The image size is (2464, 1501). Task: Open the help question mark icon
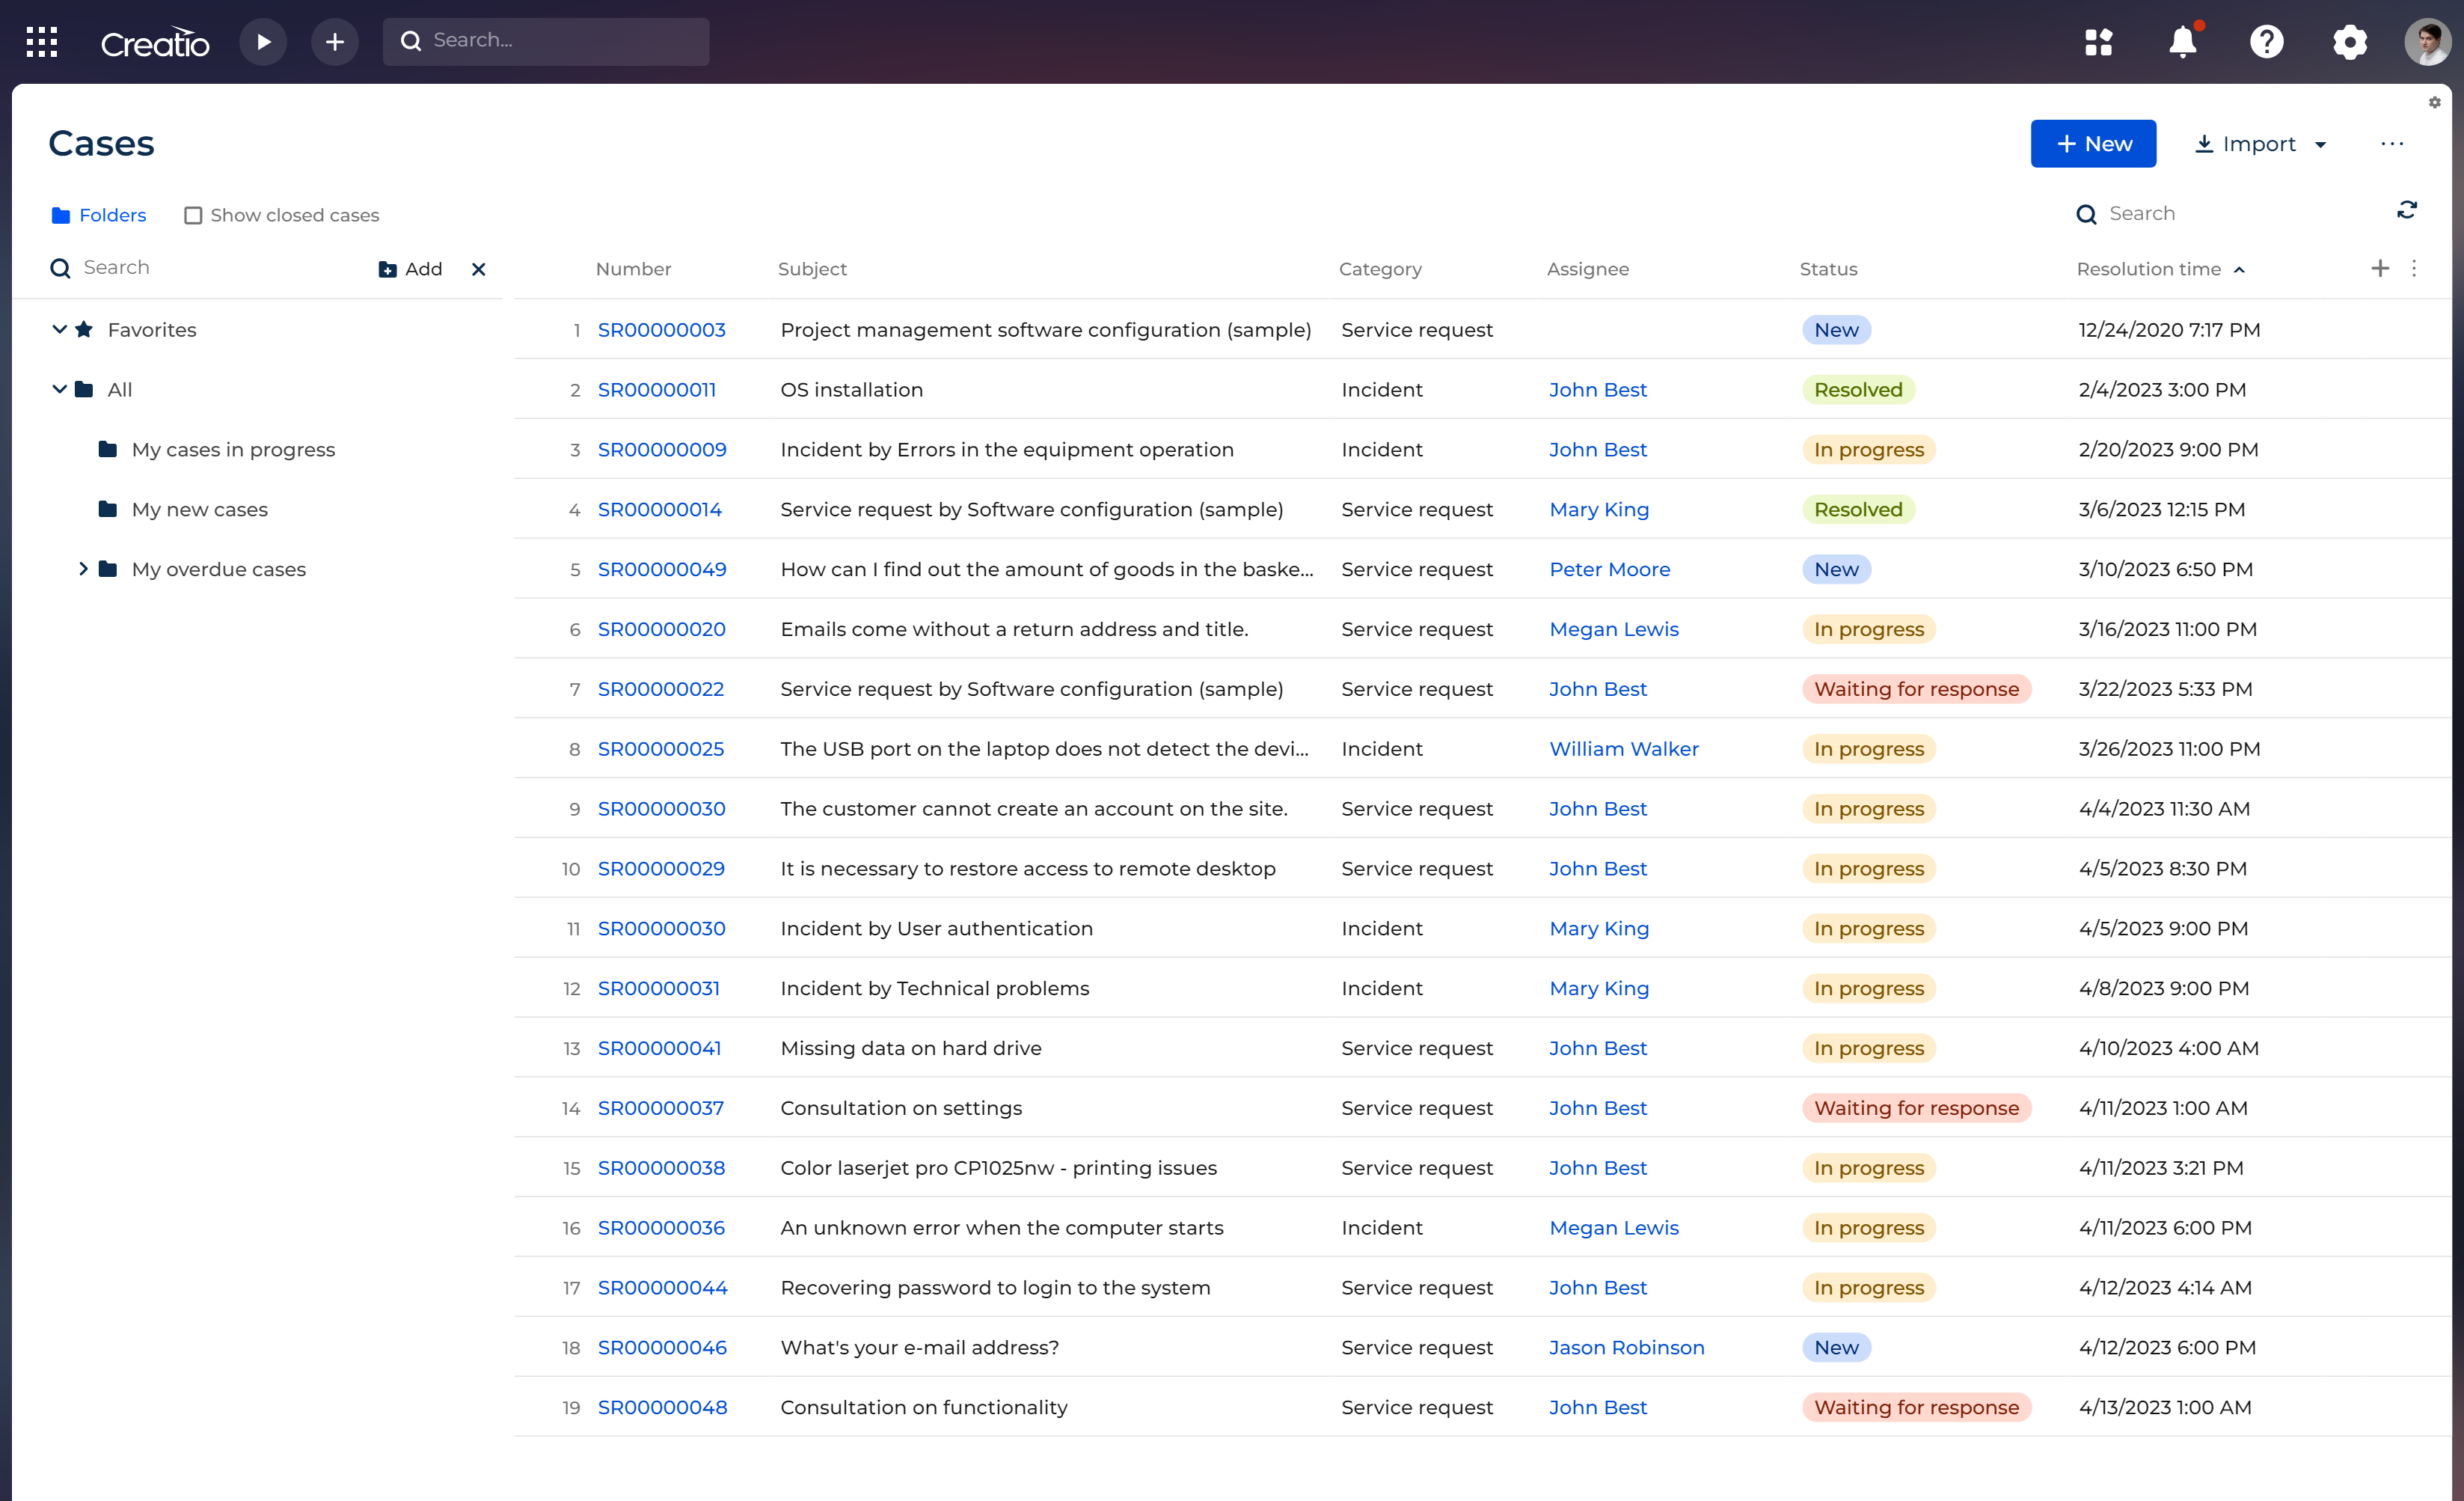point(2267,41)
